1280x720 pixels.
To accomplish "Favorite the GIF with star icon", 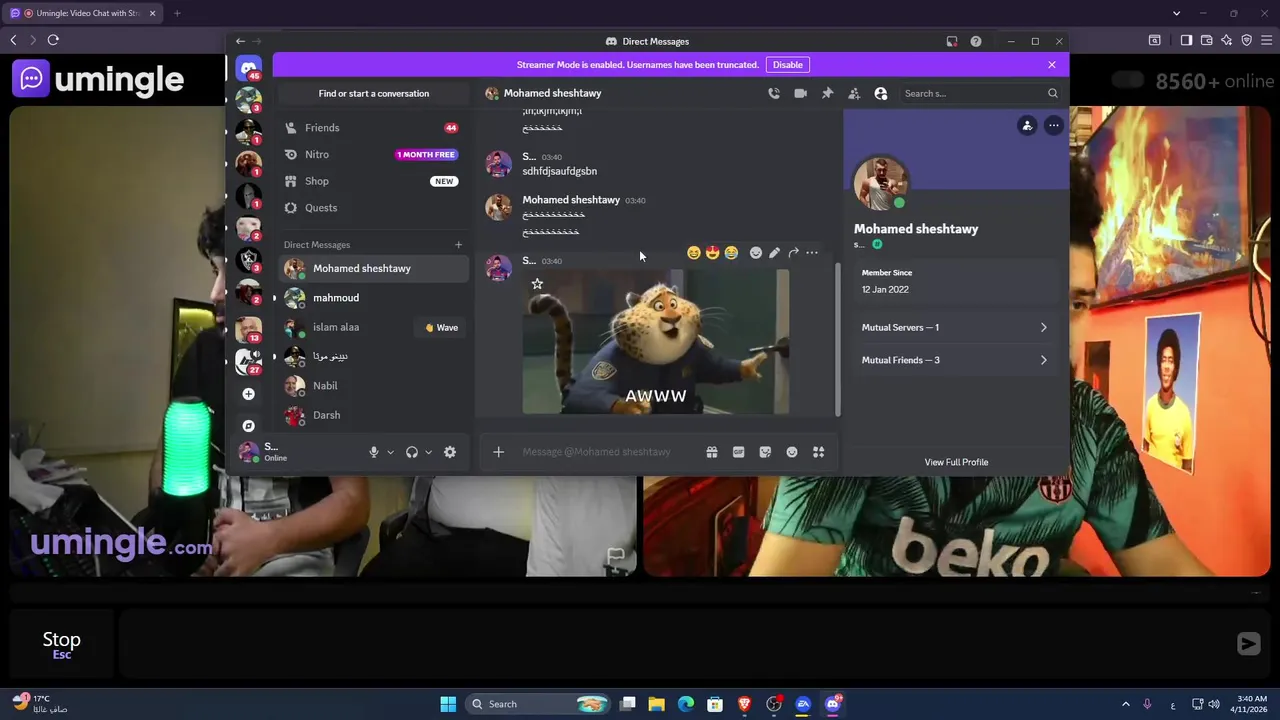I will pos(537,284).
